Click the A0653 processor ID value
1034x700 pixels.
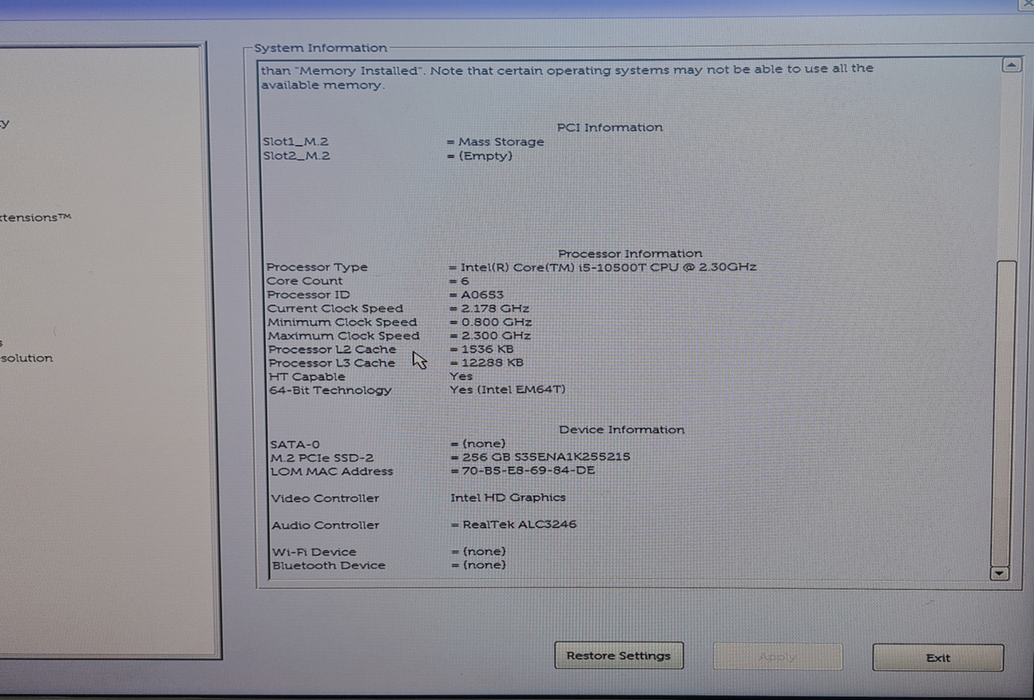coord(482,295)
